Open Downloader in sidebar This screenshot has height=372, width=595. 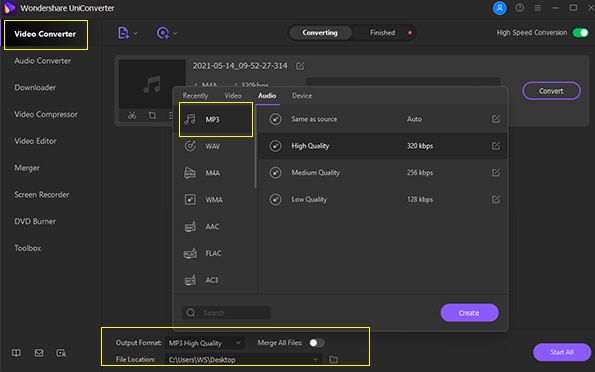coord(35,87)
